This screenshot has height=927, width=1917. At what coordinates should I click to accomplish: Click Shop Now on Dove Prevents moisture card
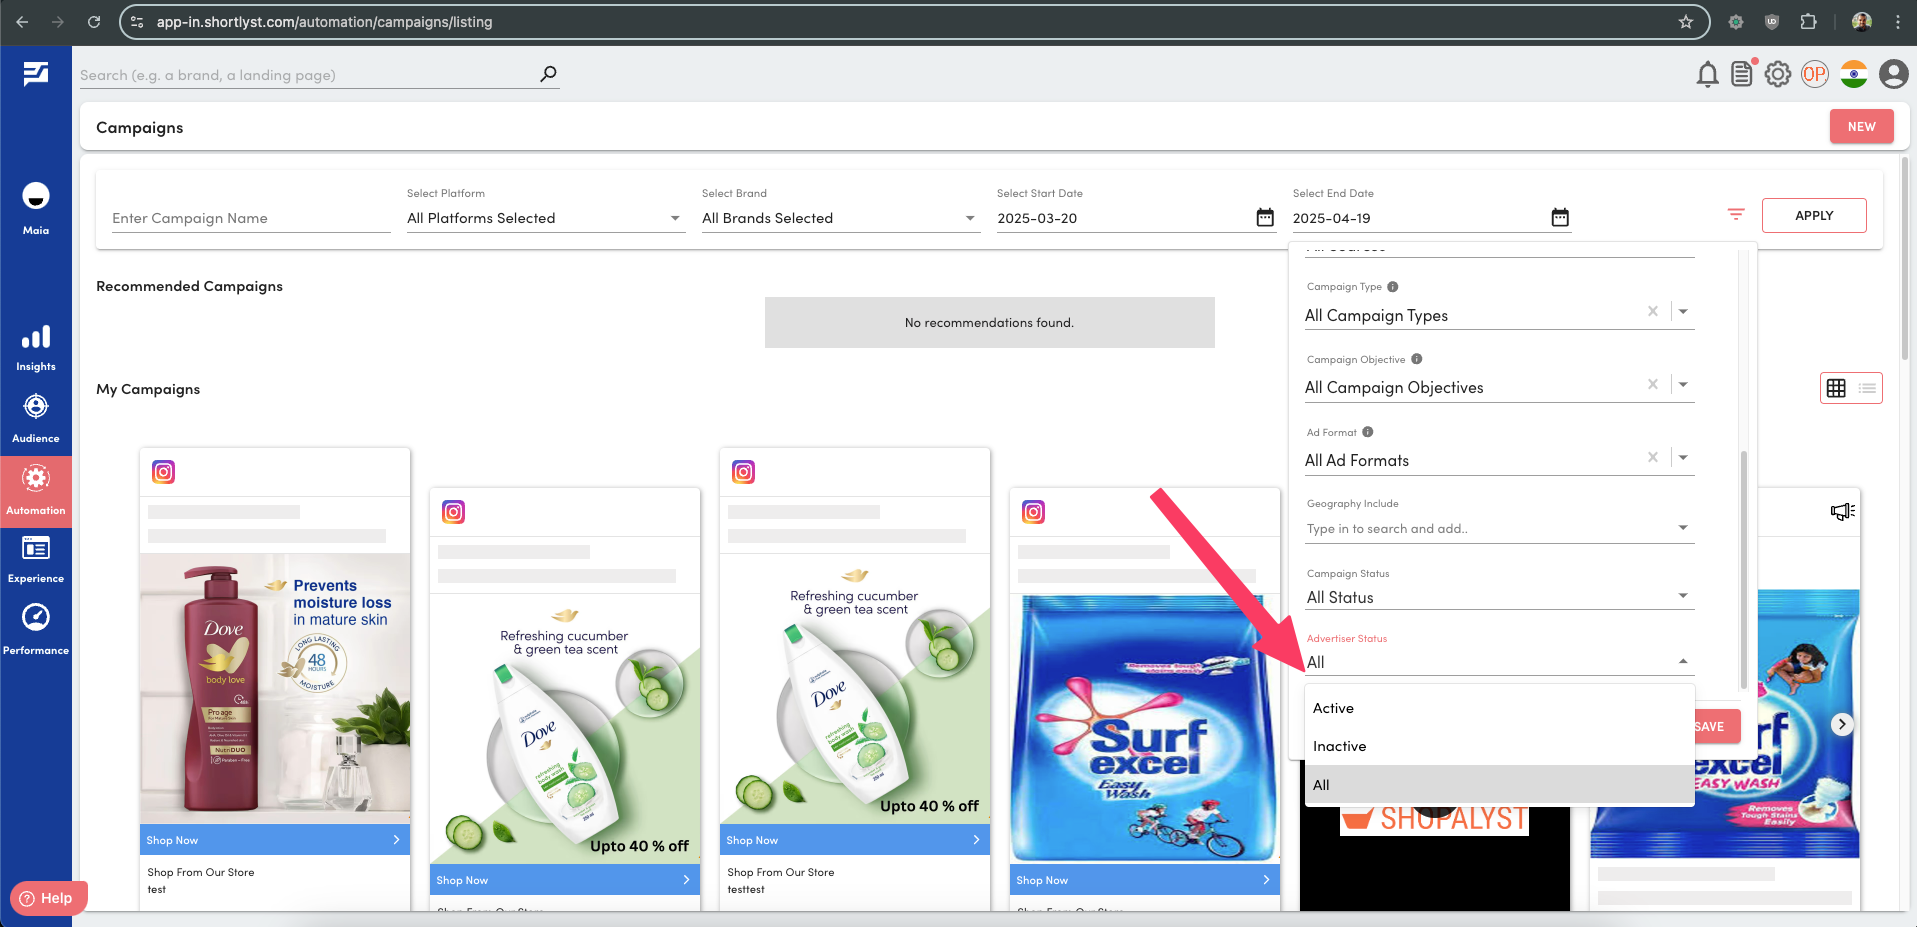[275, 840]
